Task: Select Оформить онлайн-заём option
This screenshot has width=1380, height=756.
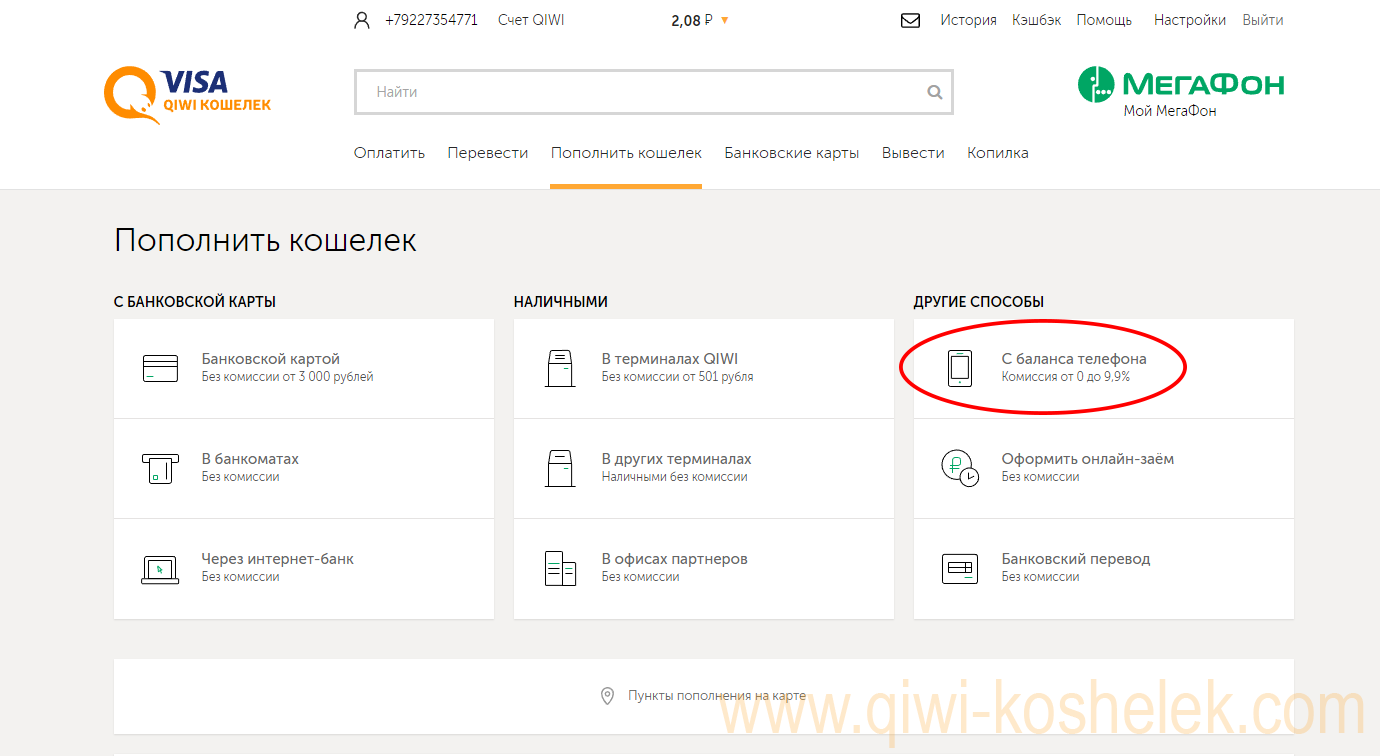Action: [1104, 468]
